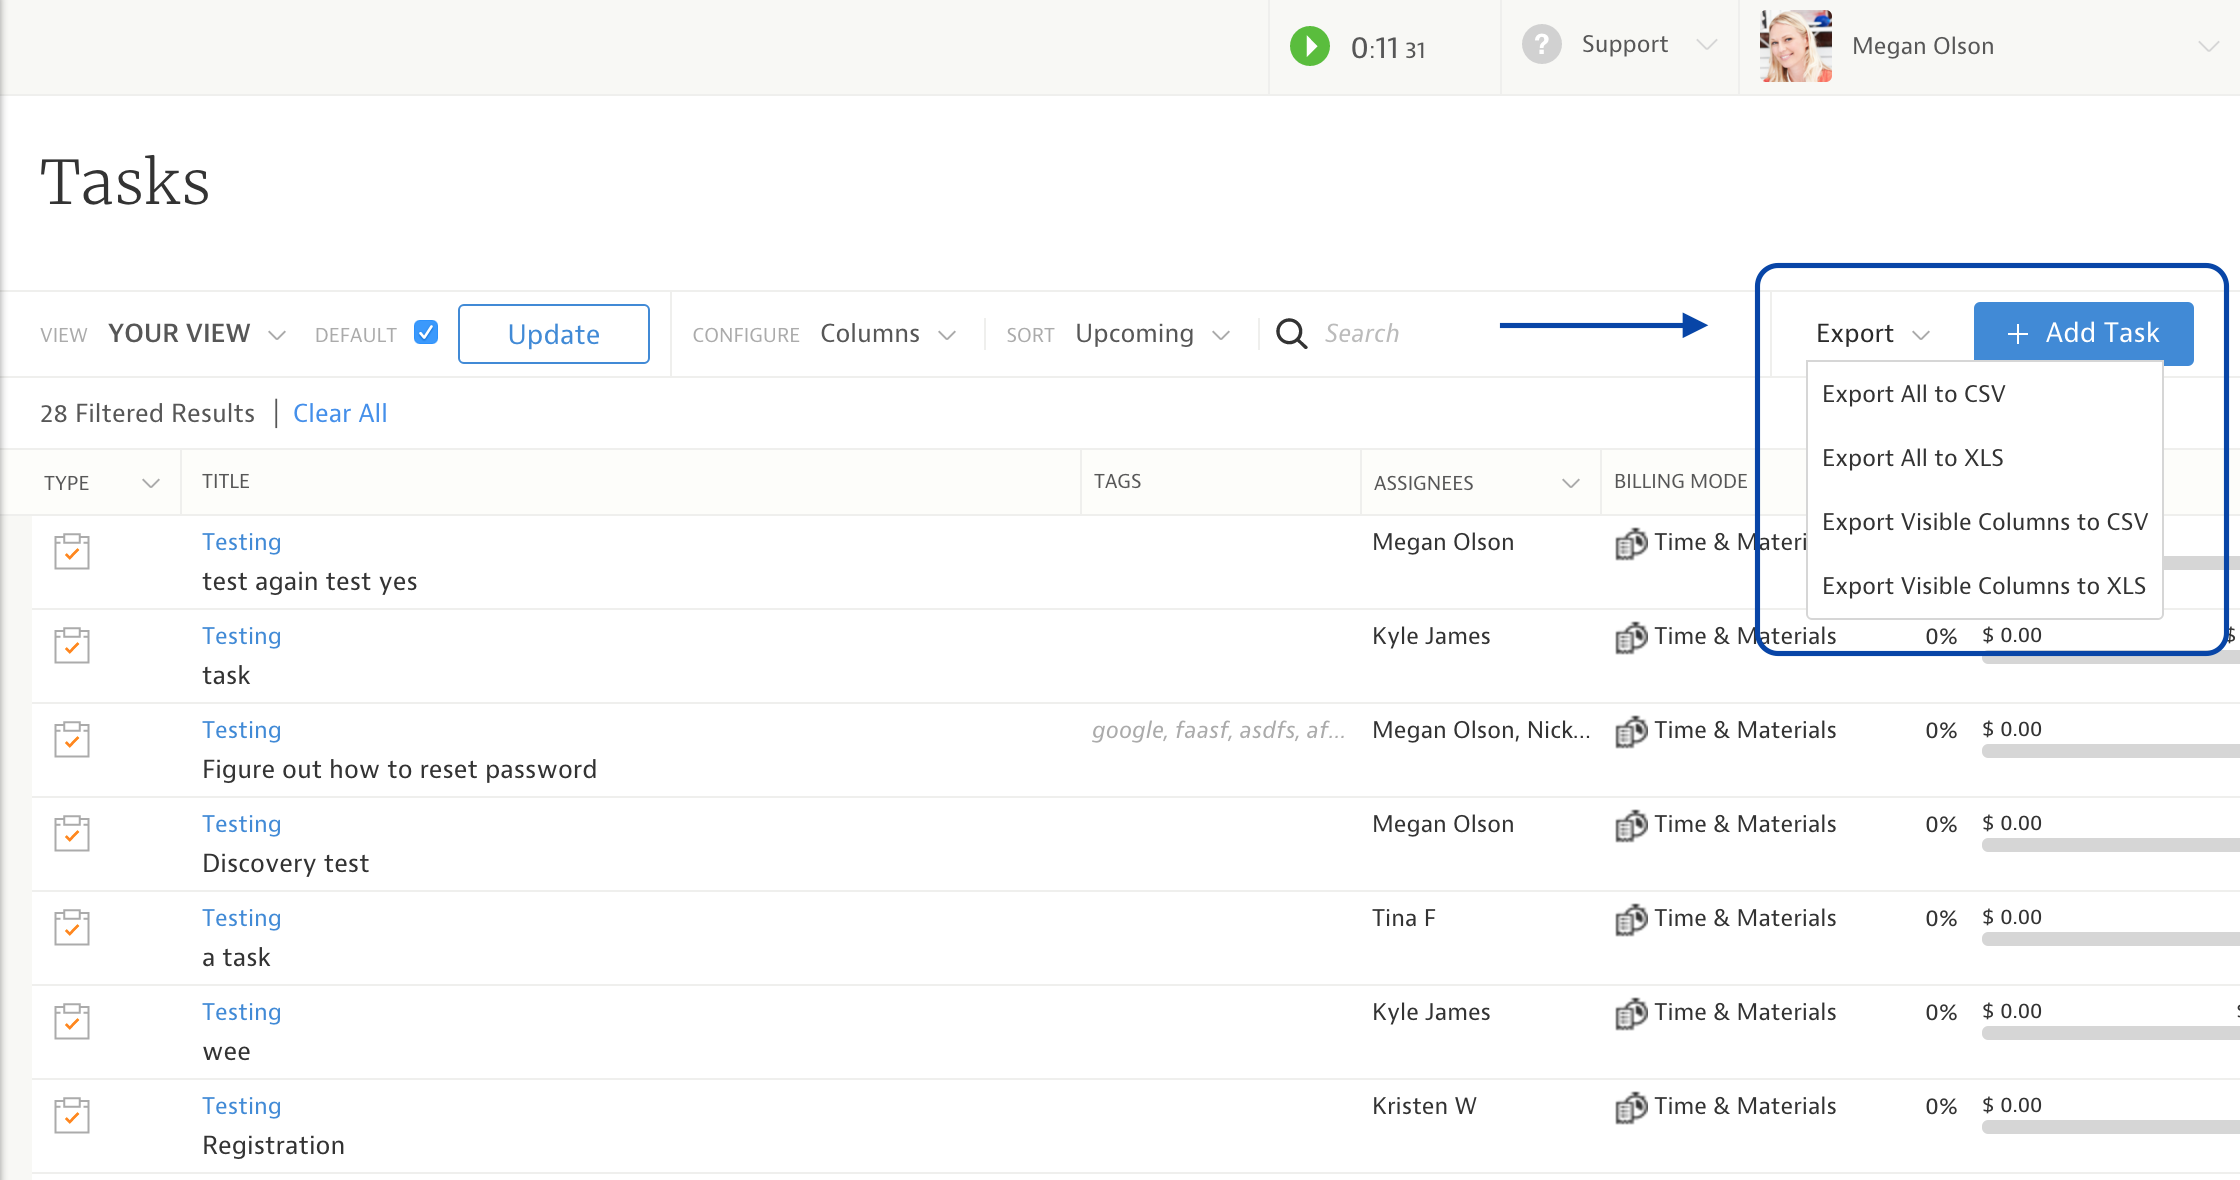
Task: Click the Support question mark icon
Action: coord(1541,45)
